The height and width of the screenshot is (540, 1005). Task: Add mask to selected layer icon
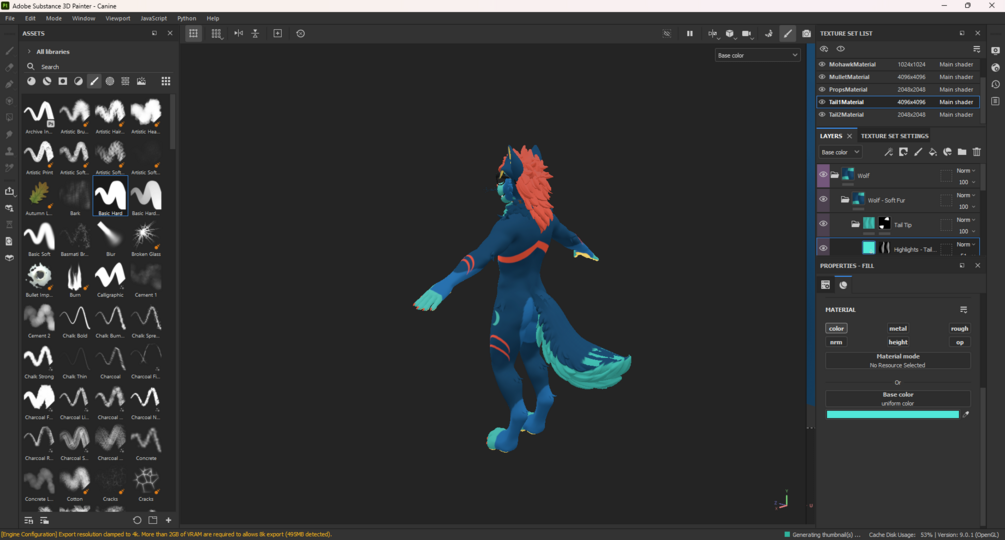[903, 152]
